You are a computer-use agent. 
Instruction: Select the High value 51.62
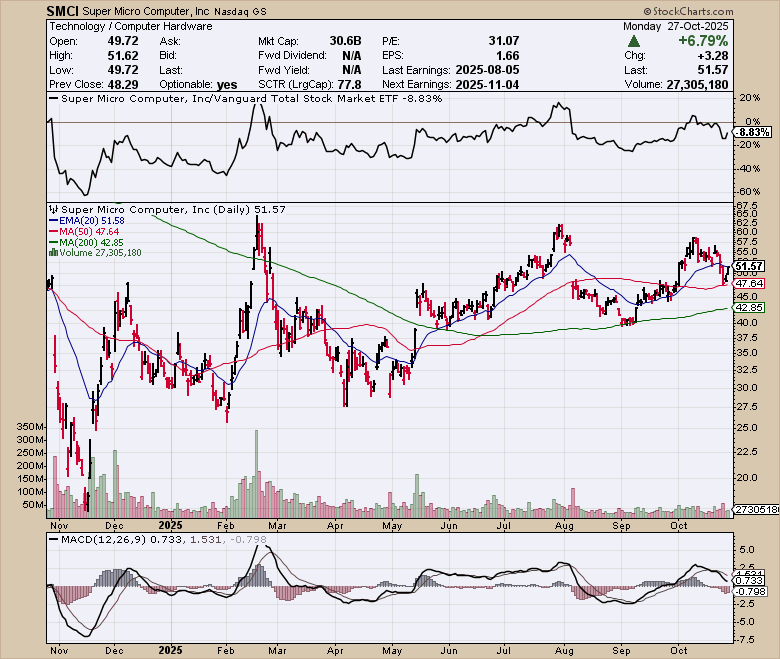pyautogui.click(x=123, y=55)
